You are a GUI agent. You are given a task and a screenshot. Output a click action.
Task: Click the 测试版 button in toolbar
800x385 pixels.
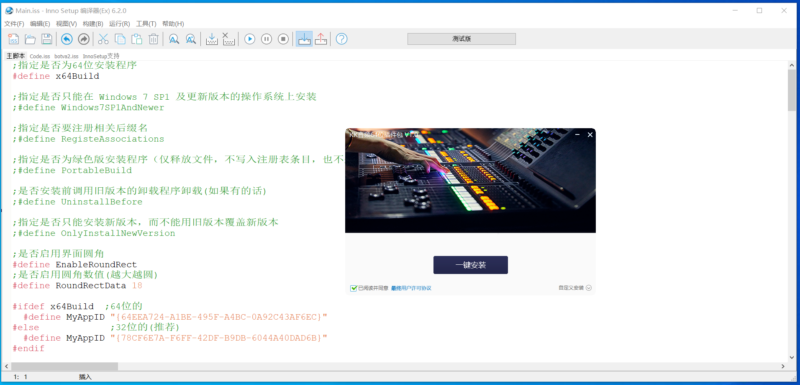461,39
